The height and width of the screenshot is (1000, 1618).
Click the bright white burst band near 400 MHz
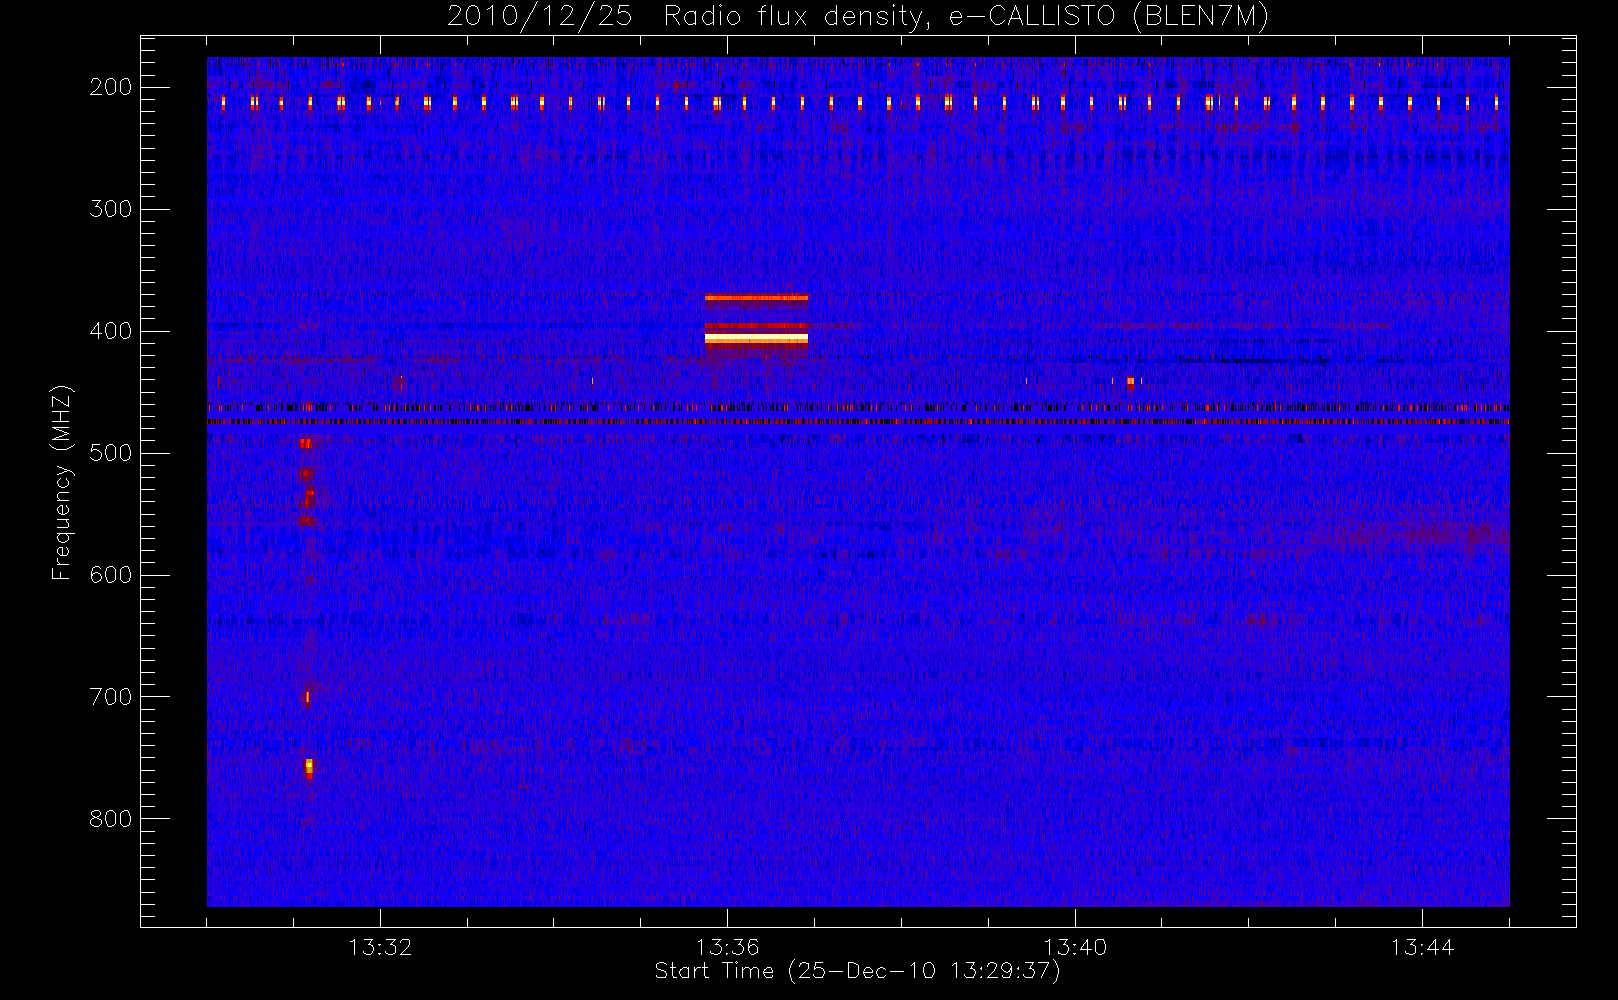pos(756,339)
